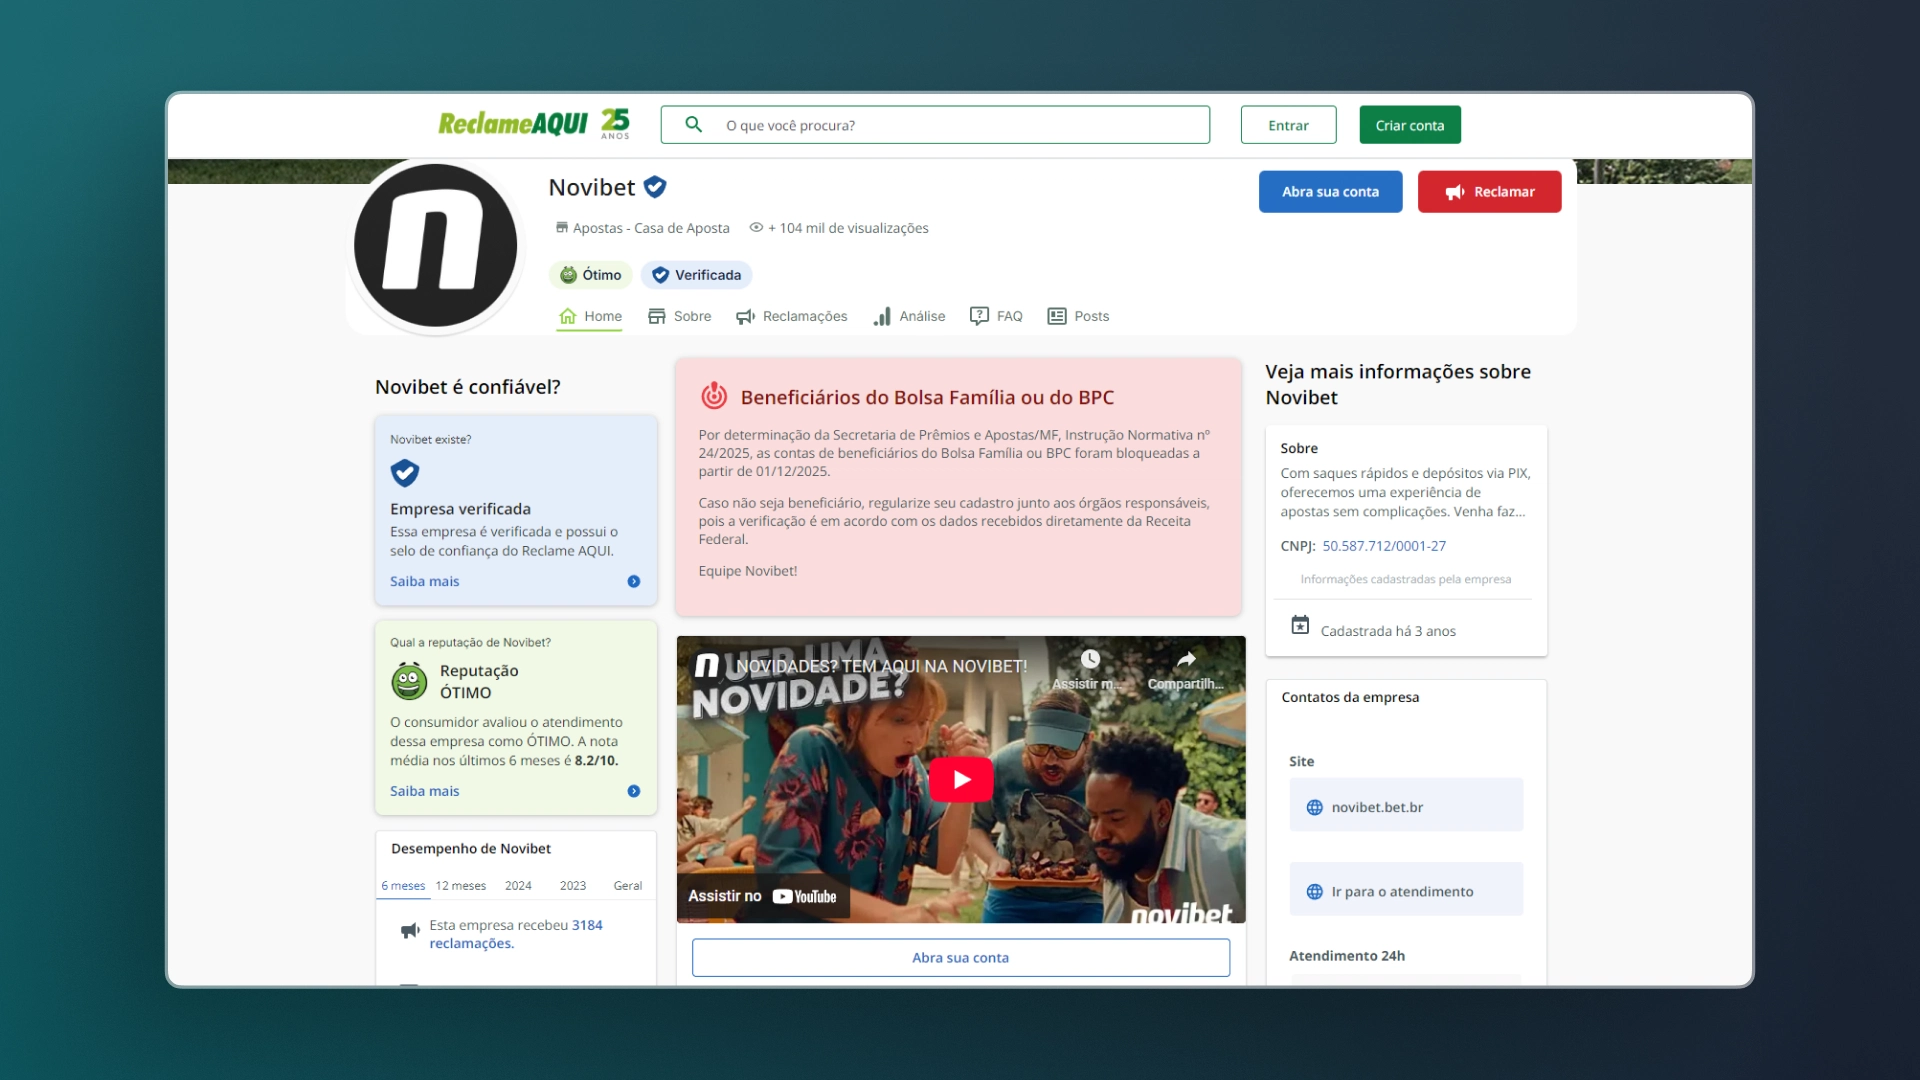Click the Sobre store icon
This screenshot has width=1920, height=1080.
657,316
